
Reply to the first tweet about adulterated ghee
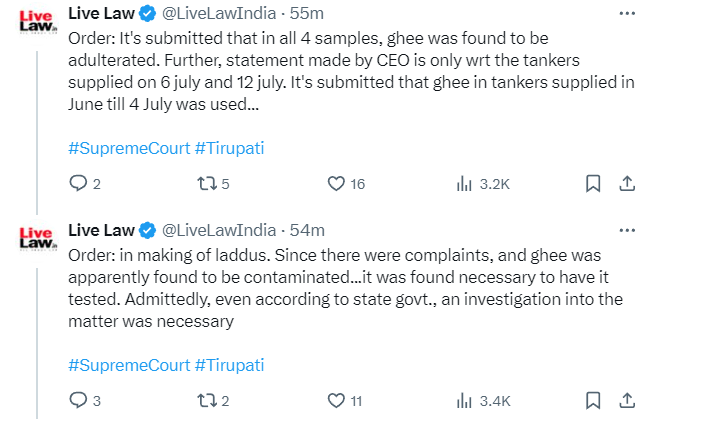tap(79, 184)
